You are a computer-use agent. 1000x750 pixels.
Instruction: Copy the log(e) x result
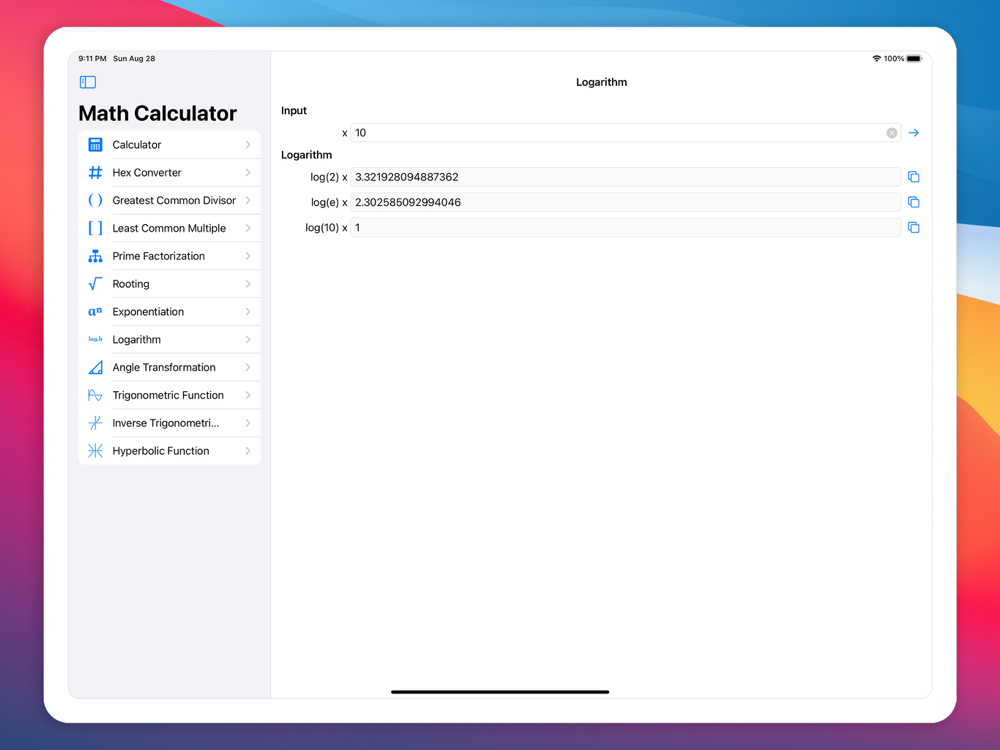pyautogui.click(x=913, y=202)
